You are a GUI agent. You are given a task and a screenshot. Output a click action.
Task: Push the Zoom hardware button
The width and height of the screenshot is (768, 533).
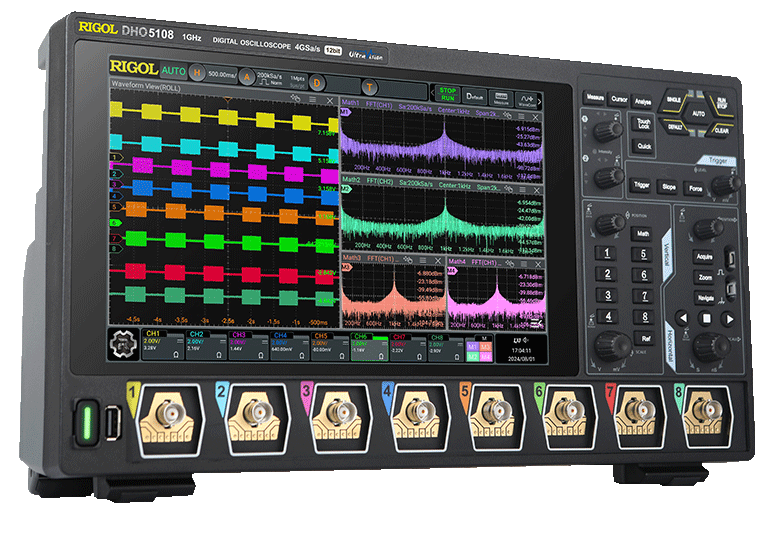(x=705, y=277)
